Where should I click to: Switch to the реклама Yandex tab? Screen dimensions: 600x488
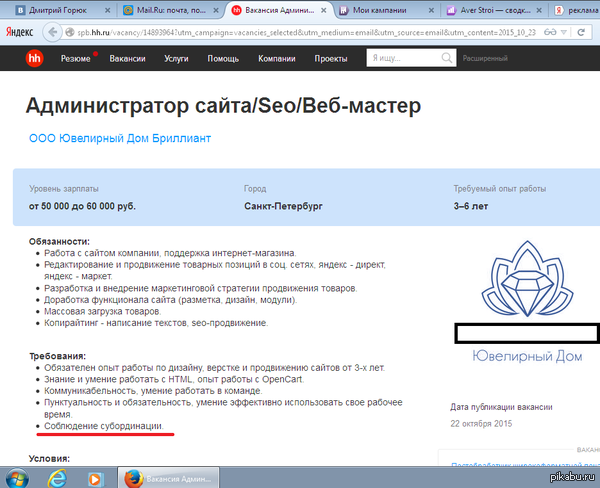pyautogui.click(x=578, y=10)
